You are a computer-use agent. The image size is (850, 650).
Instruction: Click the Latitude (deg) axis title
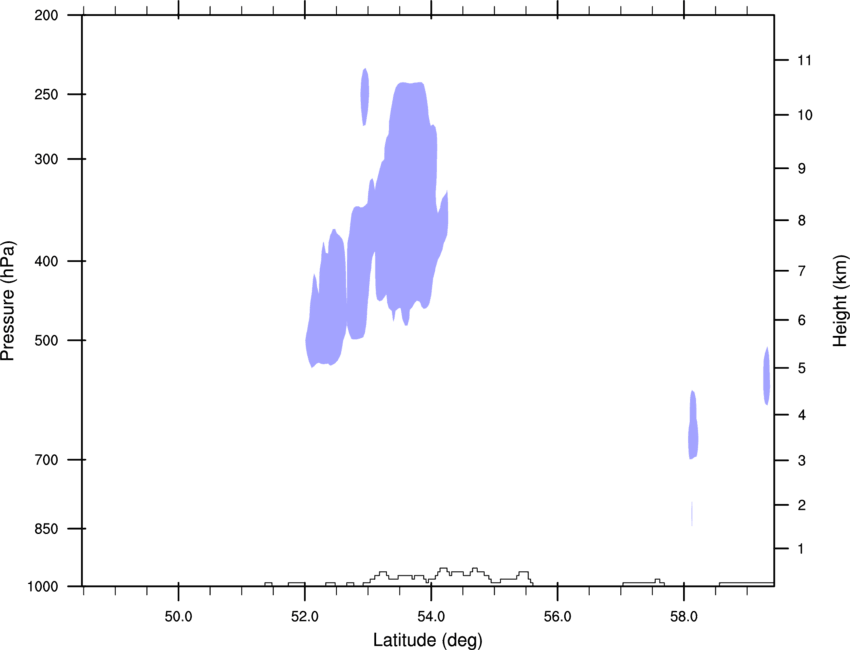(428, 640)
